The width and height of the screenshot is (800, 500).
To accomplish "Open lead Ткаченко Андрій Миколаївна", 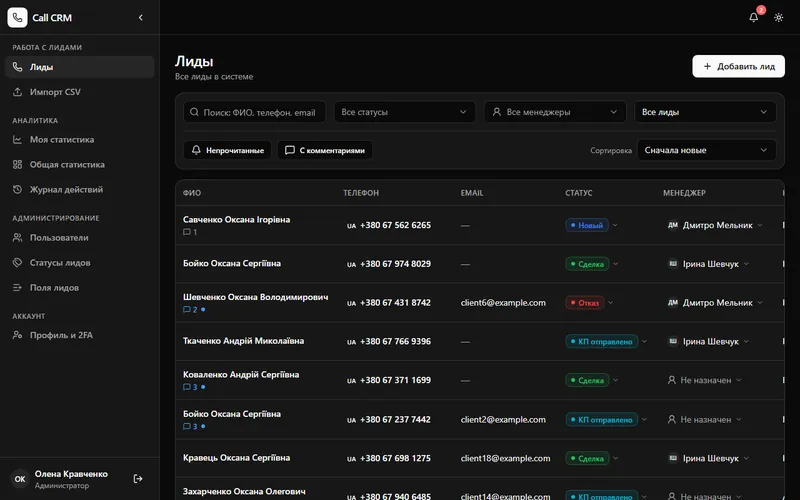I will (x=243, y=341).
